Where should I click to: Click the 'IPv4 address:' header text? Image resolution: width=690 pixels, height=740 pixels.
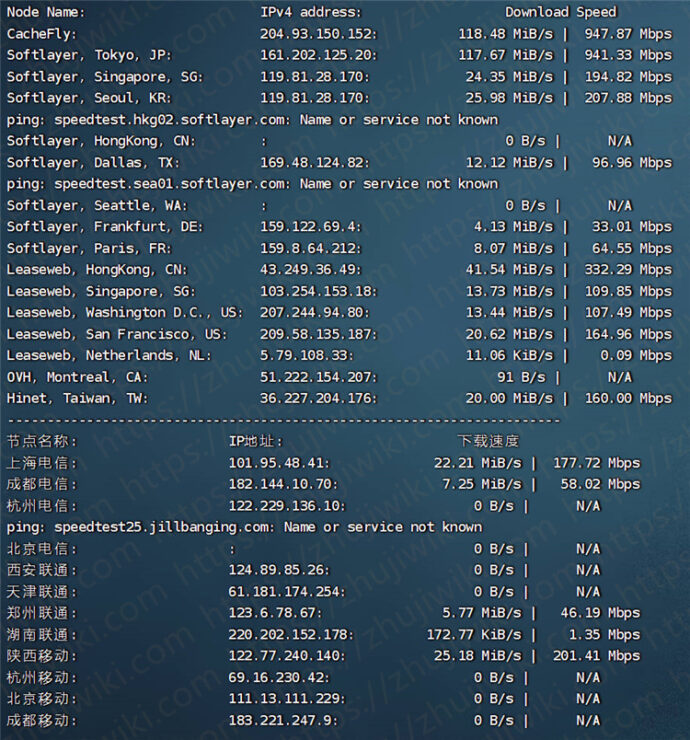click(311, 12)
